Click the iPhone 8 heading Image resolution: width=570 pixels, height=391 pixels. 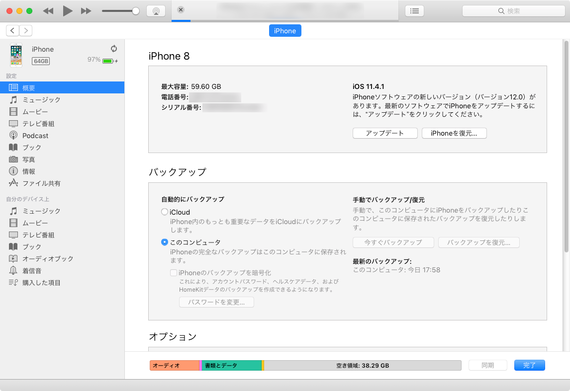point(169,56)
